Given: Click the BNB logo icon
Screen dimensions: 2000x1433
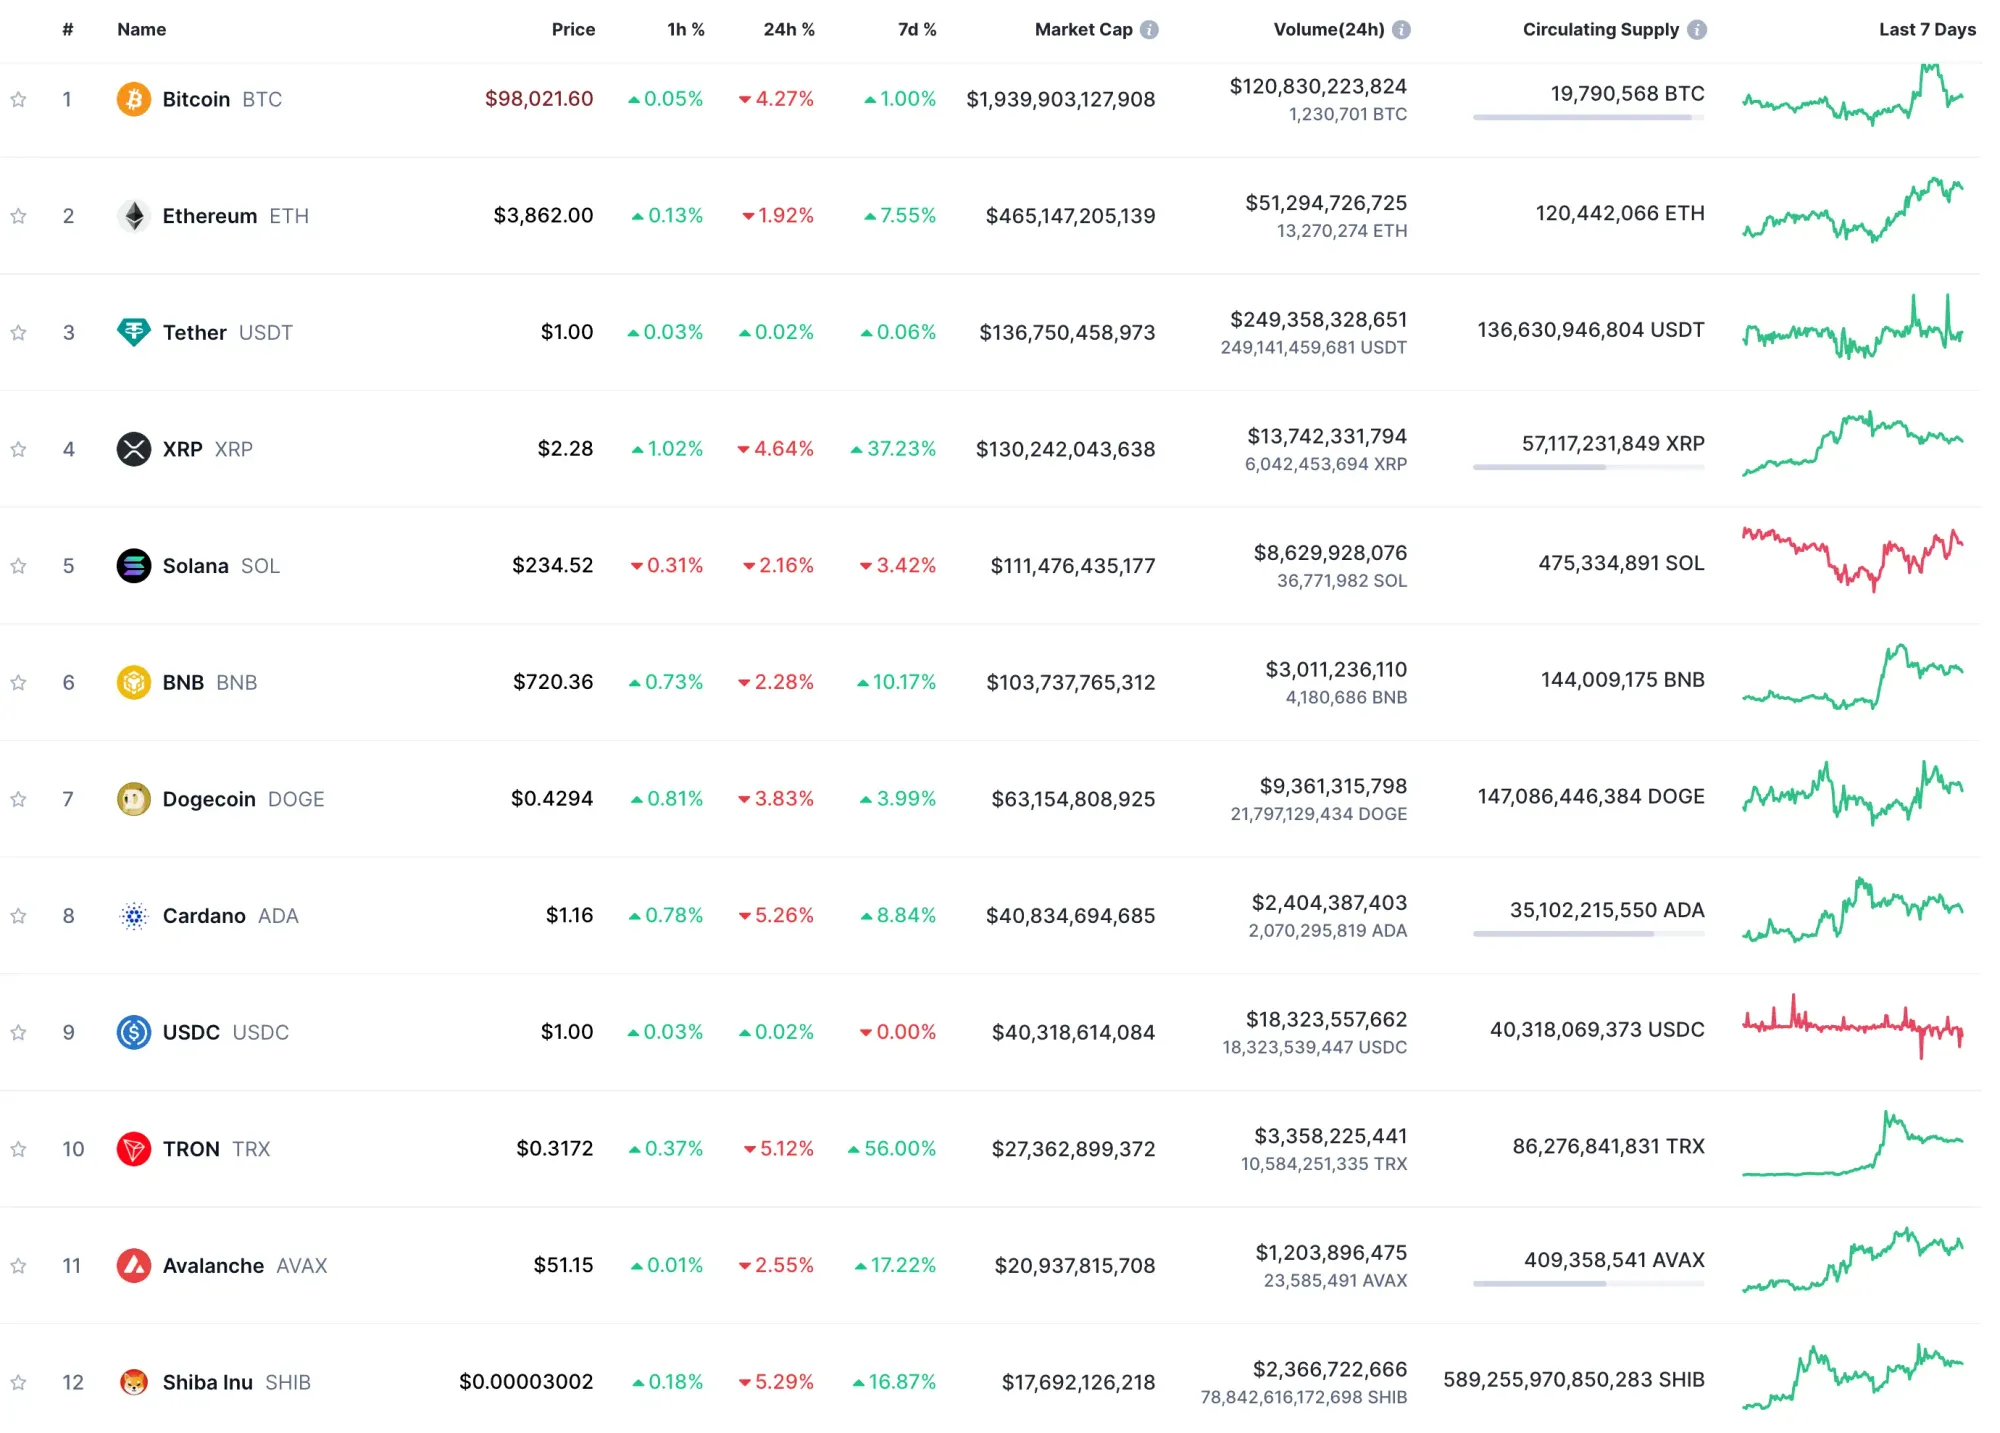Looking at the screenshot, I should tap(133, 682).
